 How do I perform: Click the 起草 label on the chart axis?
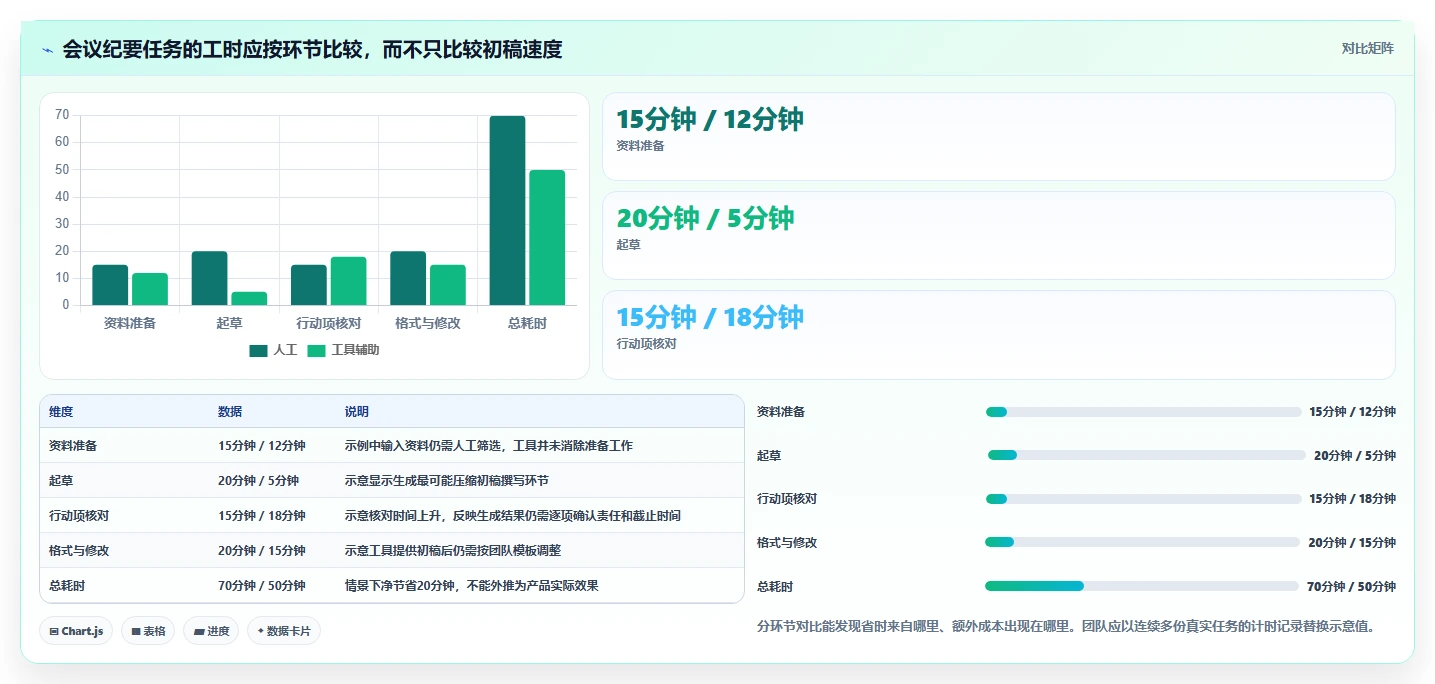tap(229, 324)
